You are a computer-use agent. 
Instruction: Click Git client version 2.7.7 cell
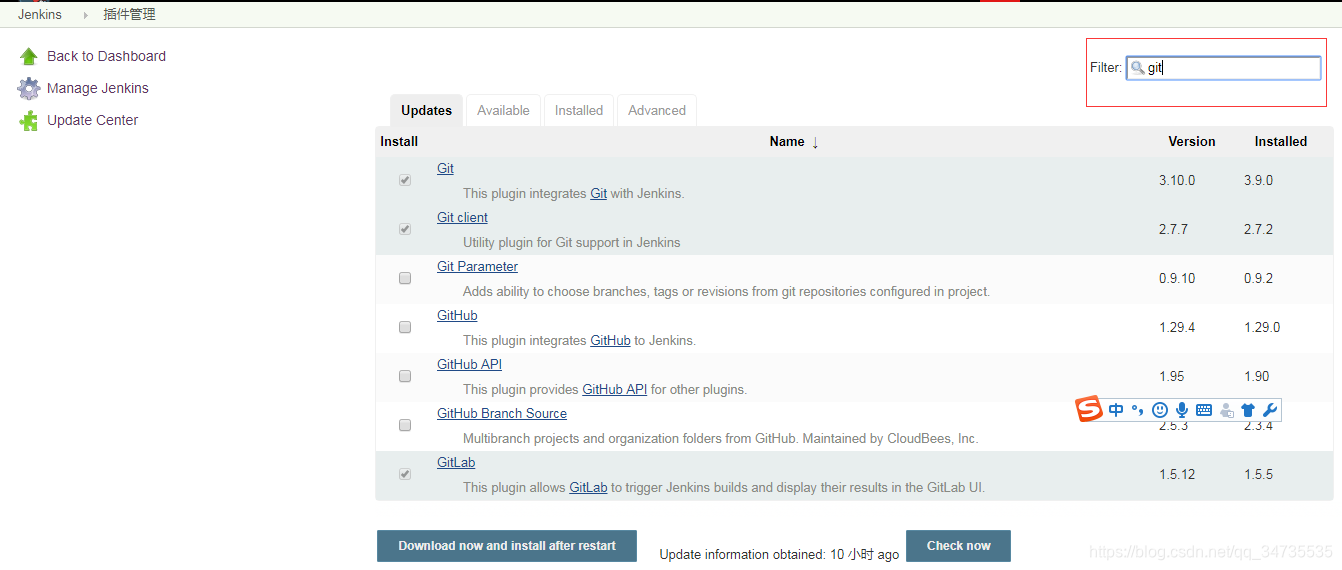[x=1173, y=230]
